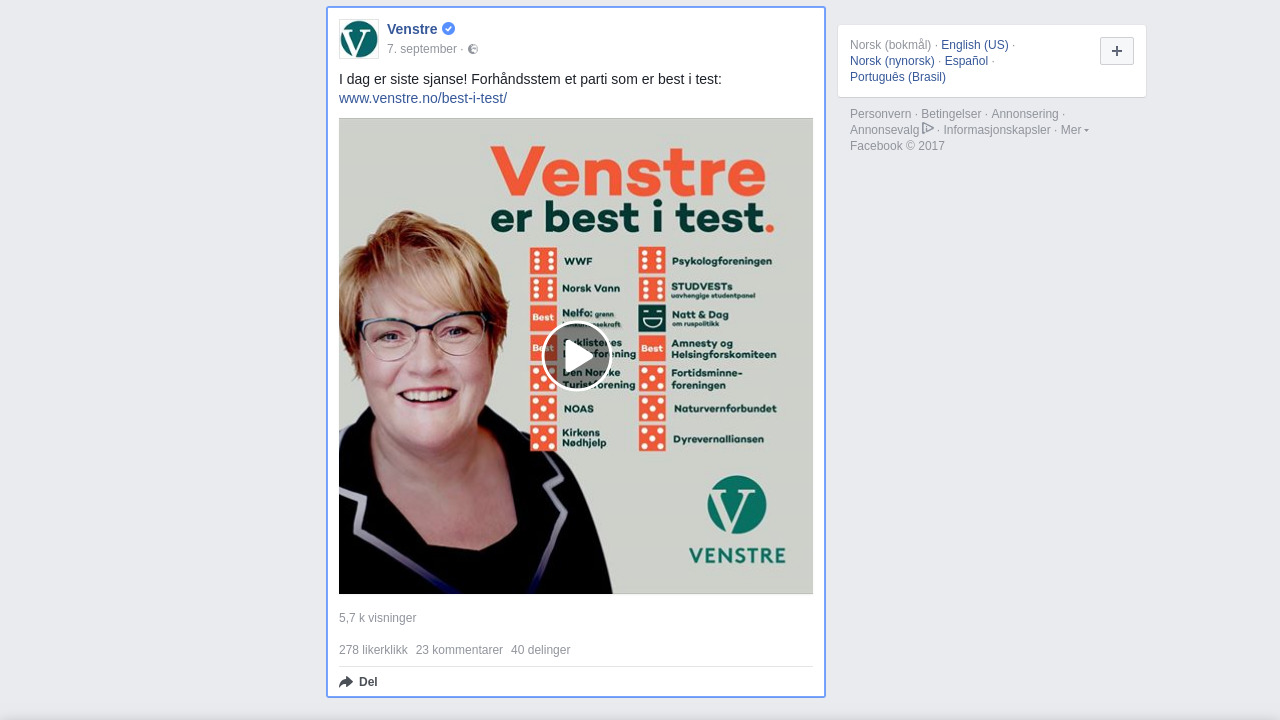View the 40 delinger
This screenshot has height=720, width=1280.
coord(540,650)
